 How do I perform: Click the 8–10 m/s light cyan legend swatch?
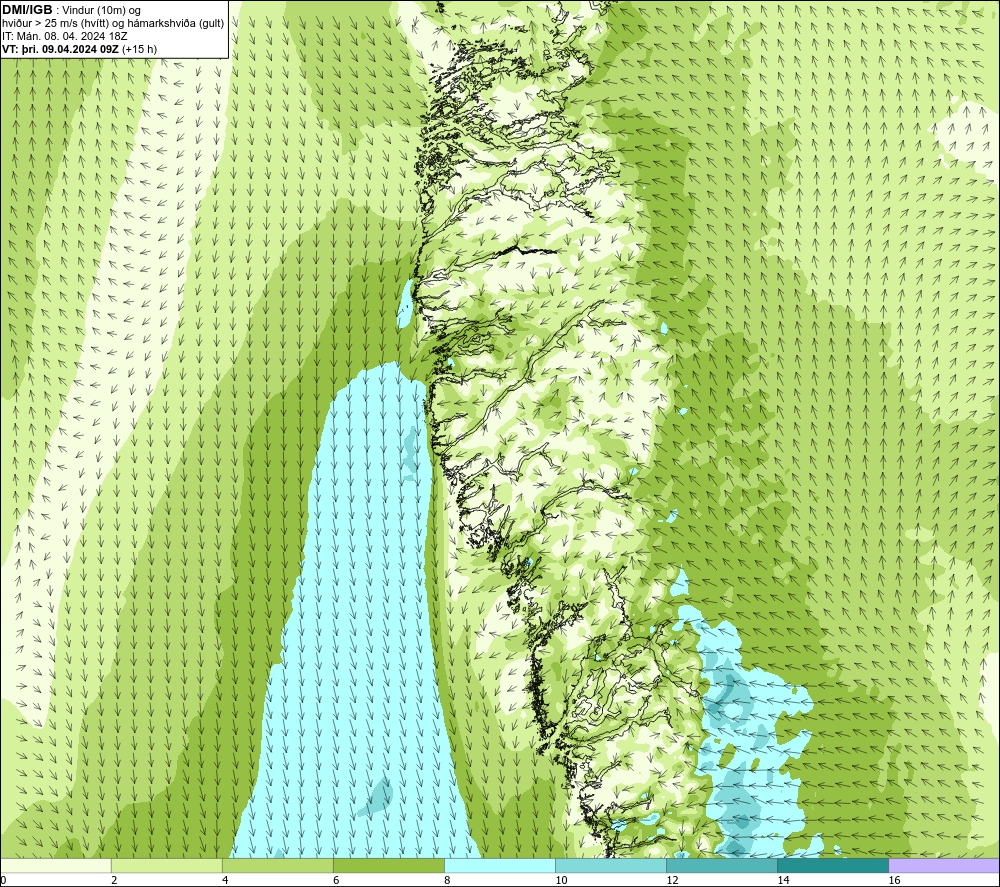pyautogui.click(x=500, y=865)
